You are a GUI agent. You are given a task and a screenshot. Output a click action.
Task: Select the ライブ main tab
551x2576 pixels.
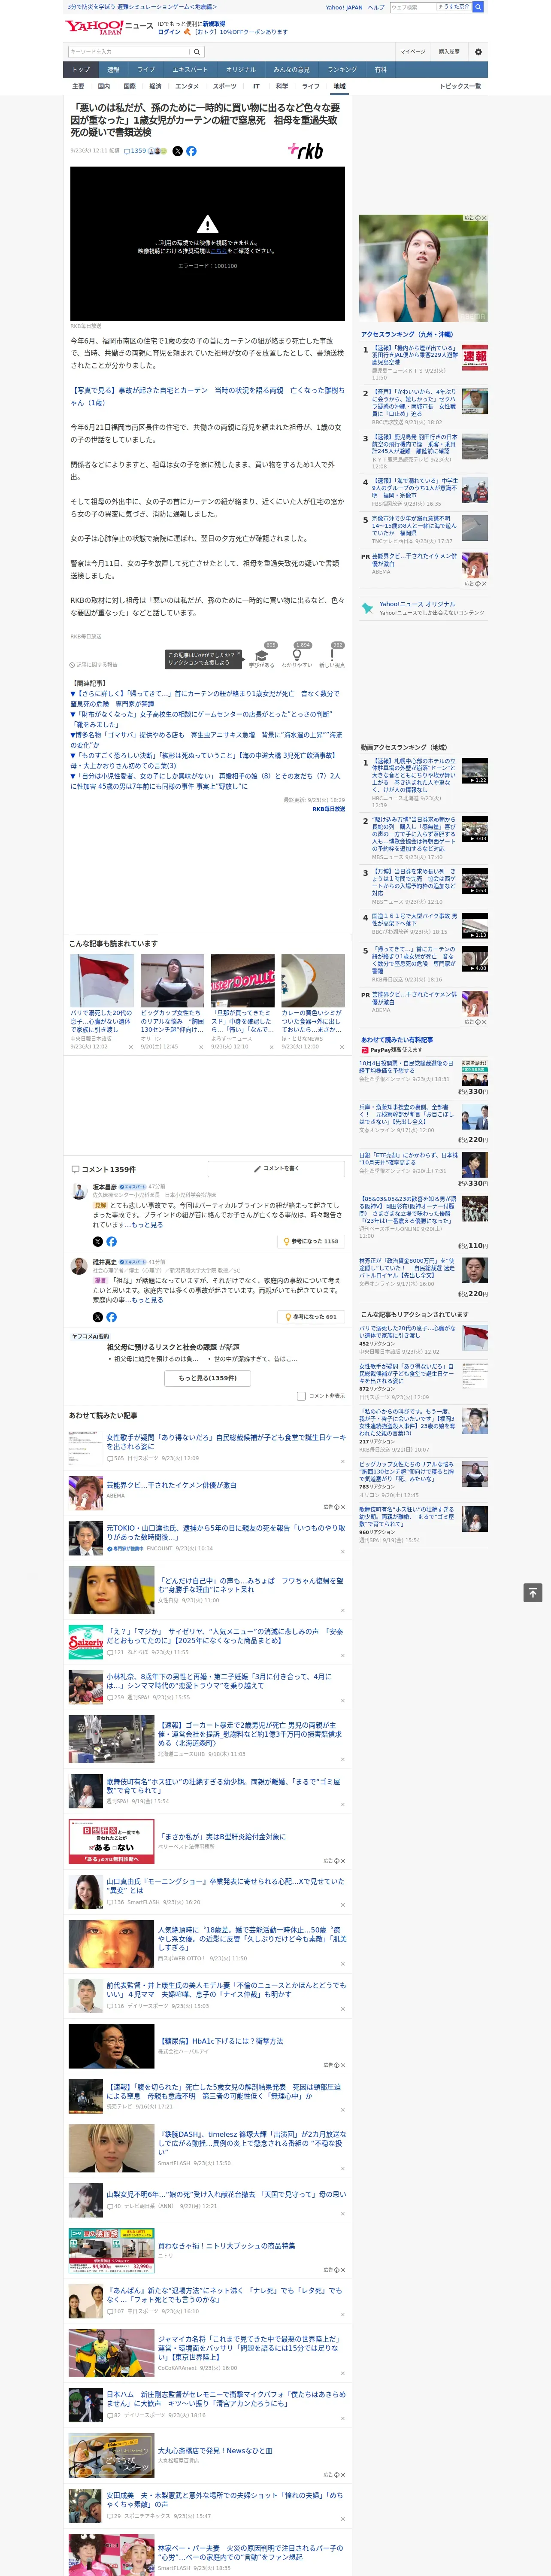point(146,70)
